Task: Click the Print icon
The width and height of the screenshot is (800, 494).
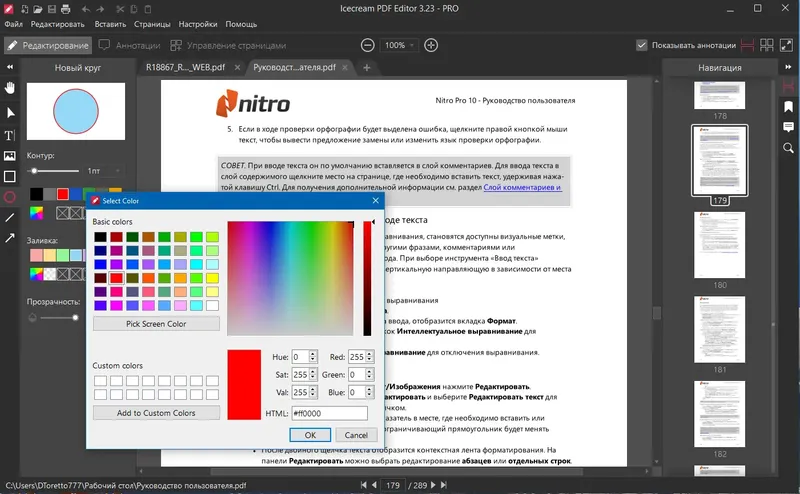Action: click(x=65, y=9)
